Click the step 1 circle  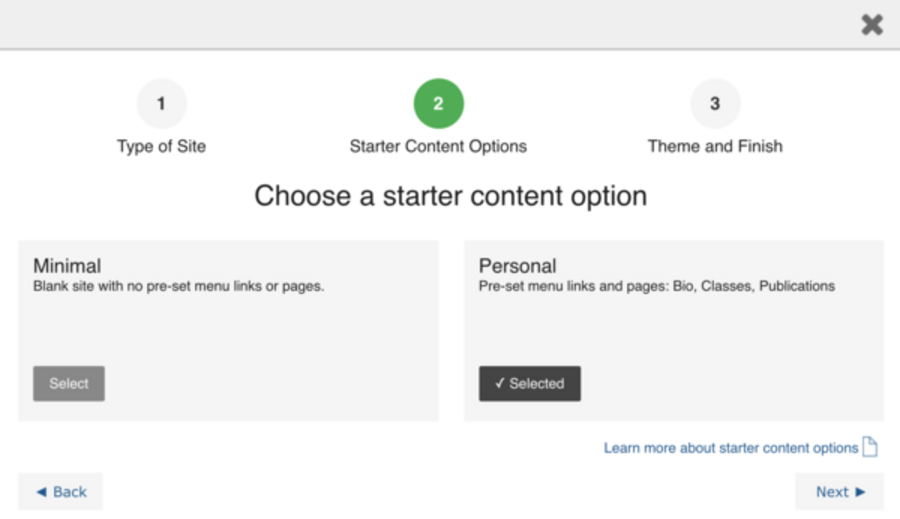click(162, 104)
